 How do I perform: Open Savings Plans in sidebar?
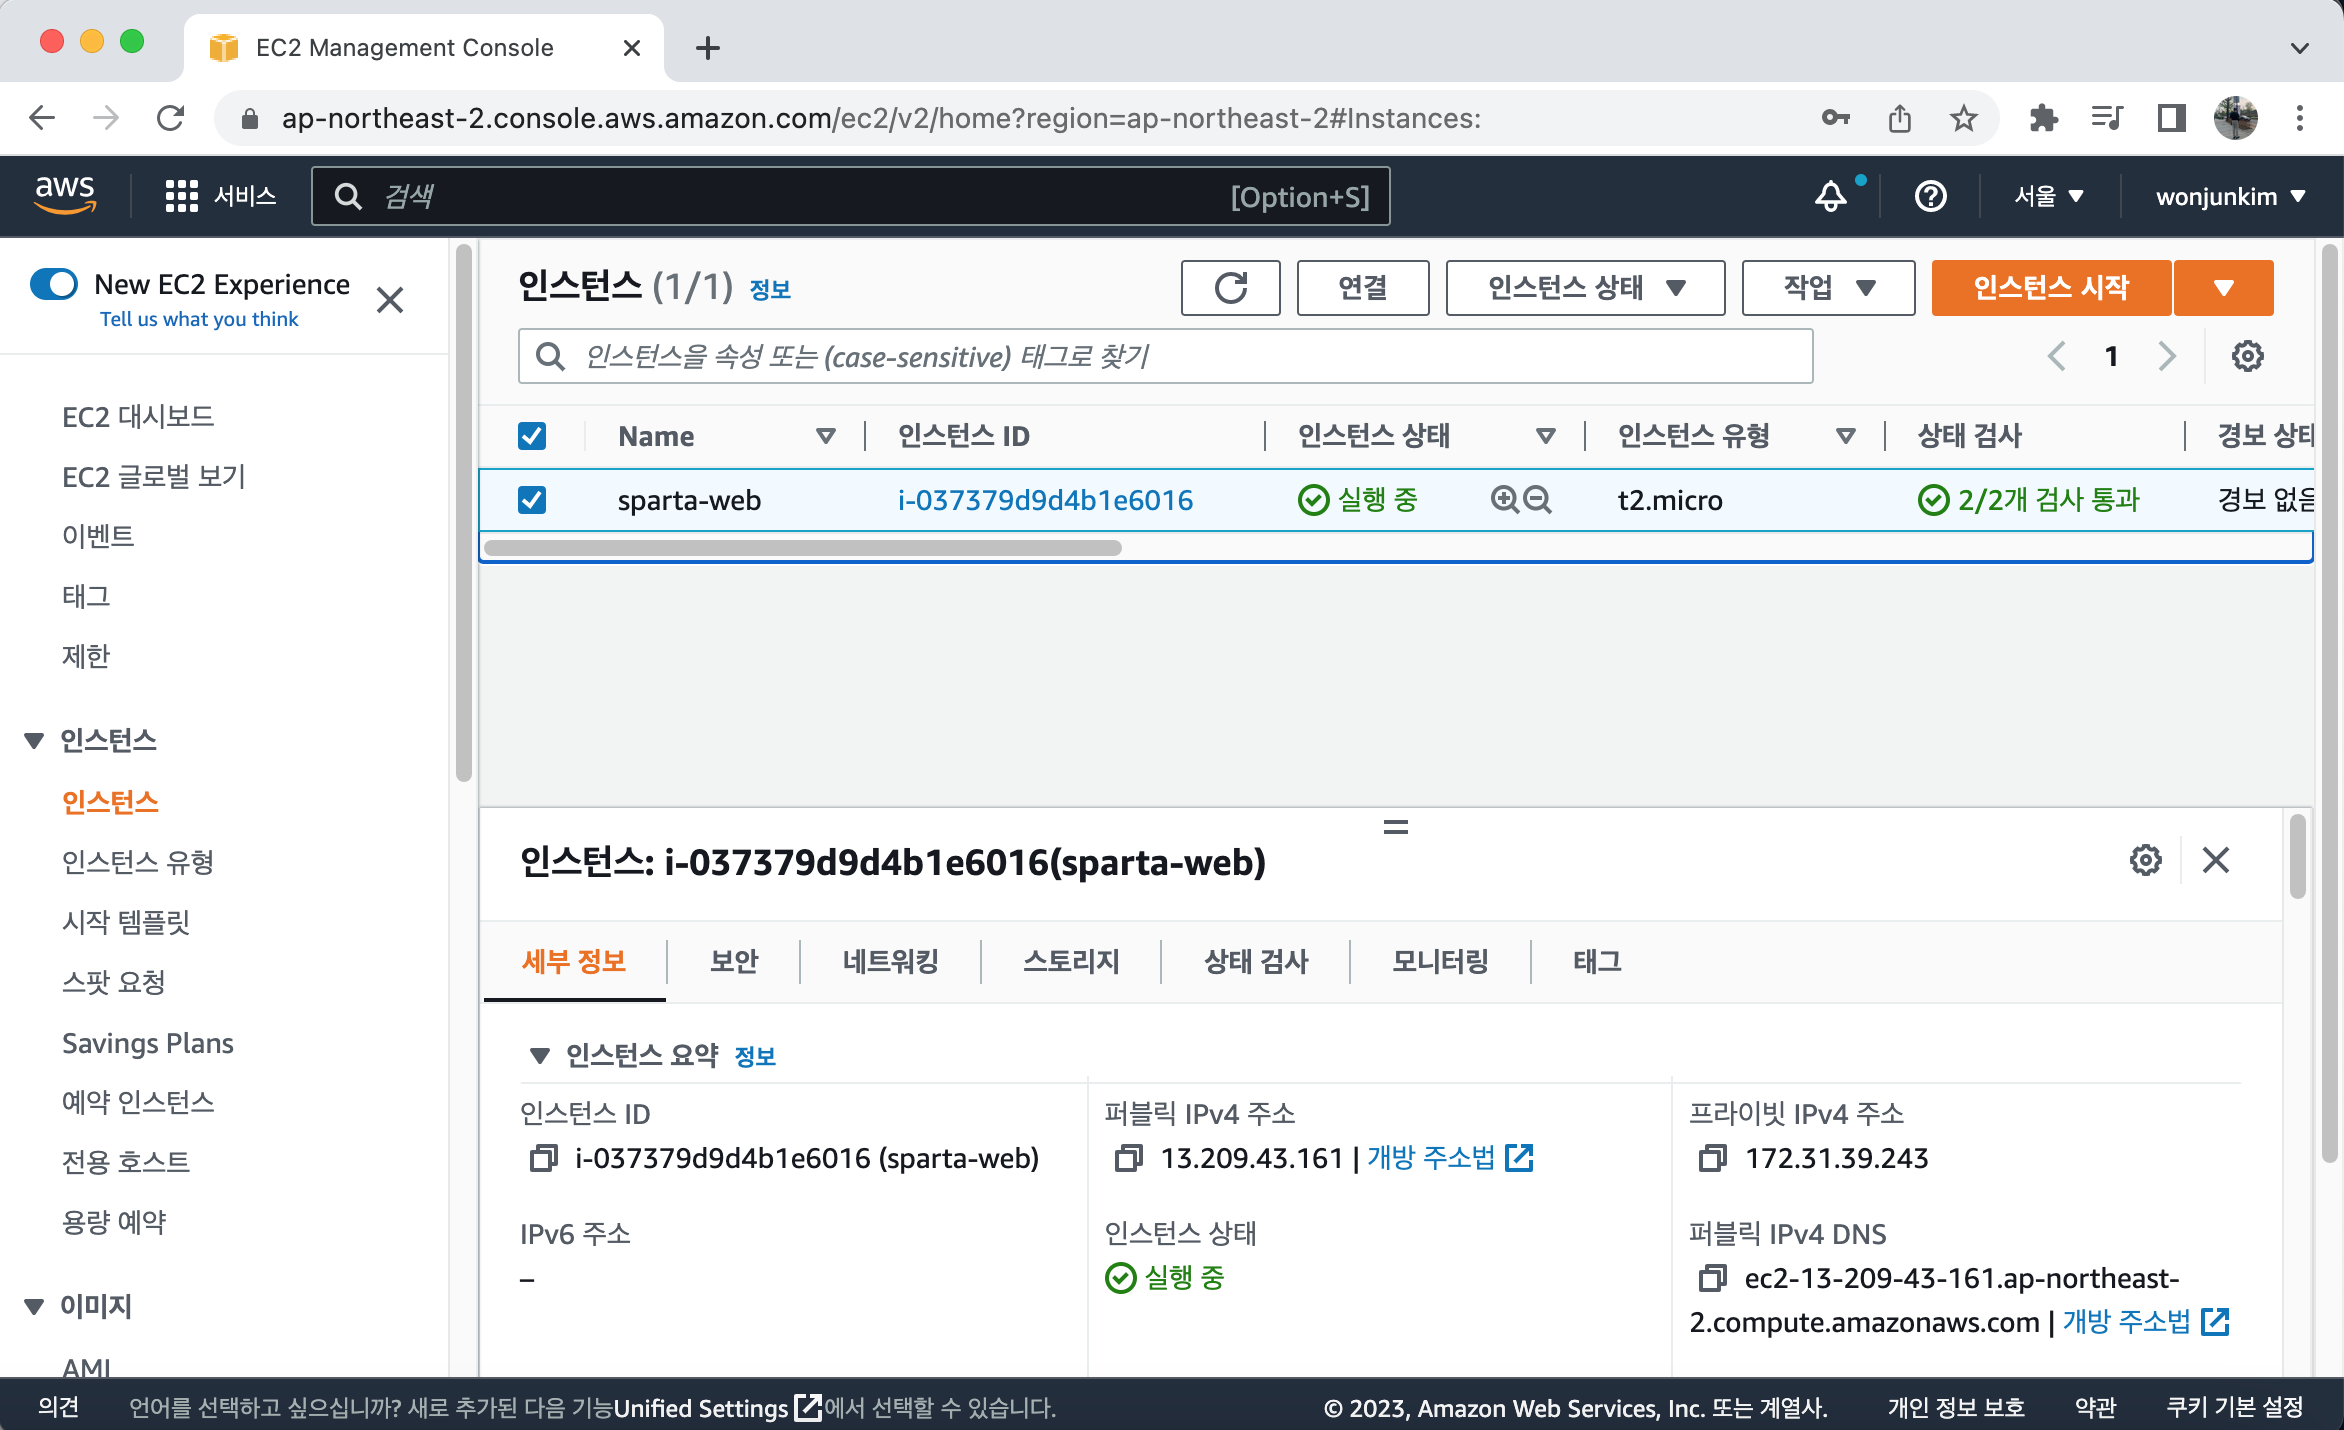pos(148,1043)
